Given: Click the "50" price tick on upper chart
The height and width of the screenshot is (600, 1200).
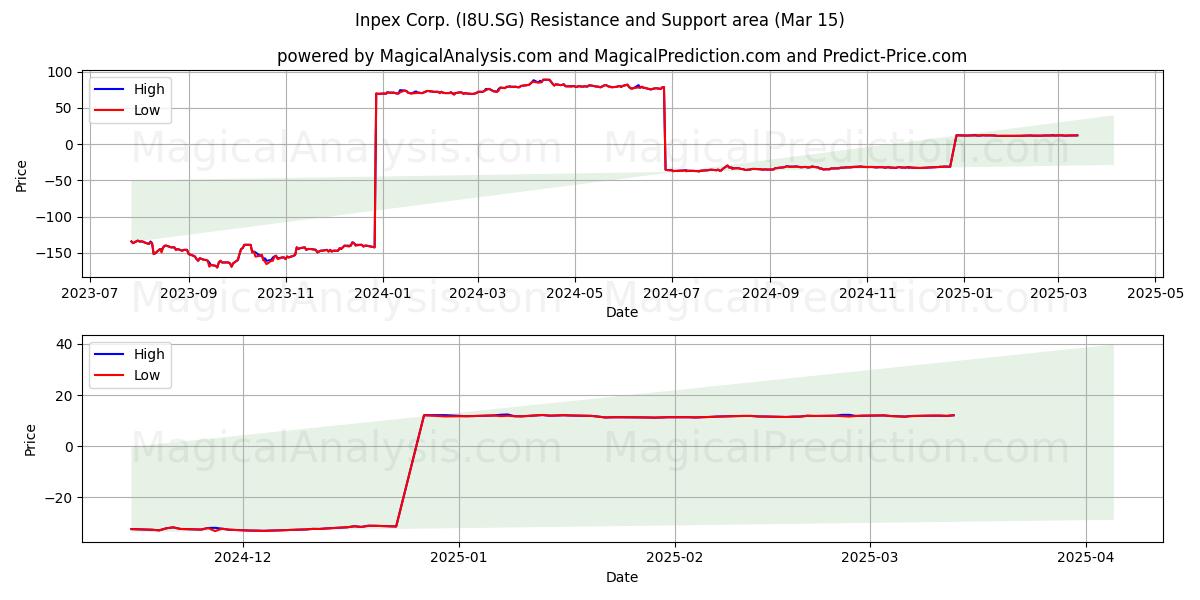Looking at the screenshot, I should pos(65,108).
